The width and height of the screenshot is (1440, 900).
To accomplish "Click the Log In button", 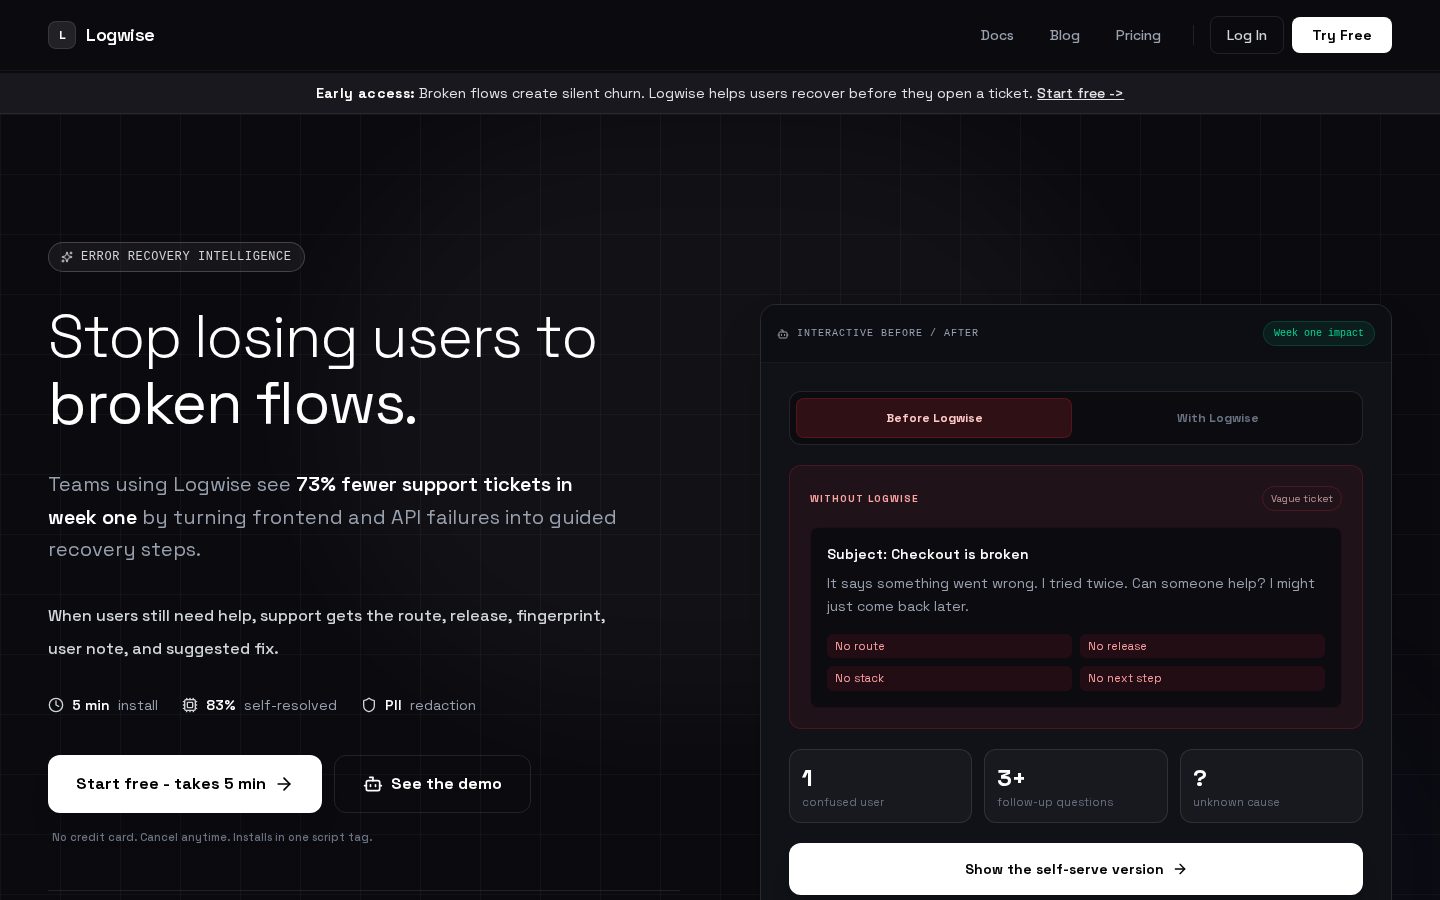I will click(x=1247, y=35).
